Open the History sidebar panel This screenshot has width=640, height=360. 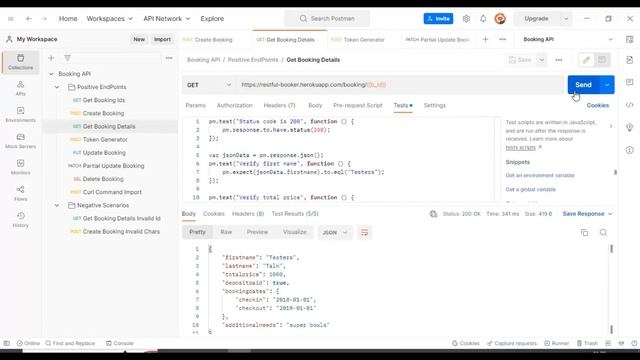(x=20, y=220)
